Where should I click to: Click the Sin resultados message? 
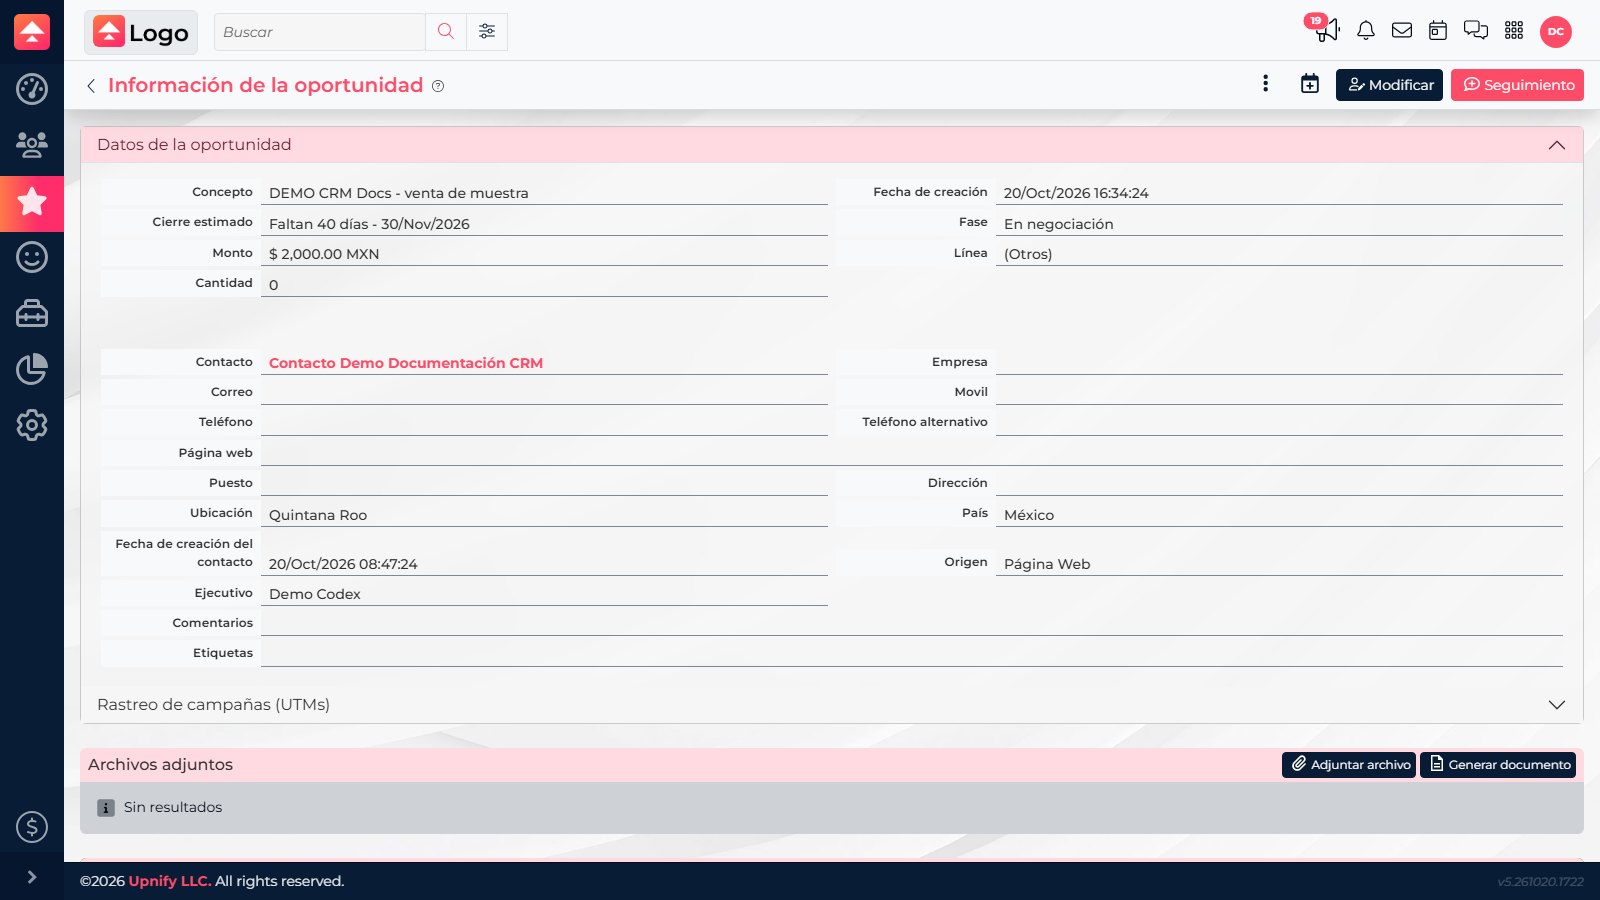pos(173,807)
